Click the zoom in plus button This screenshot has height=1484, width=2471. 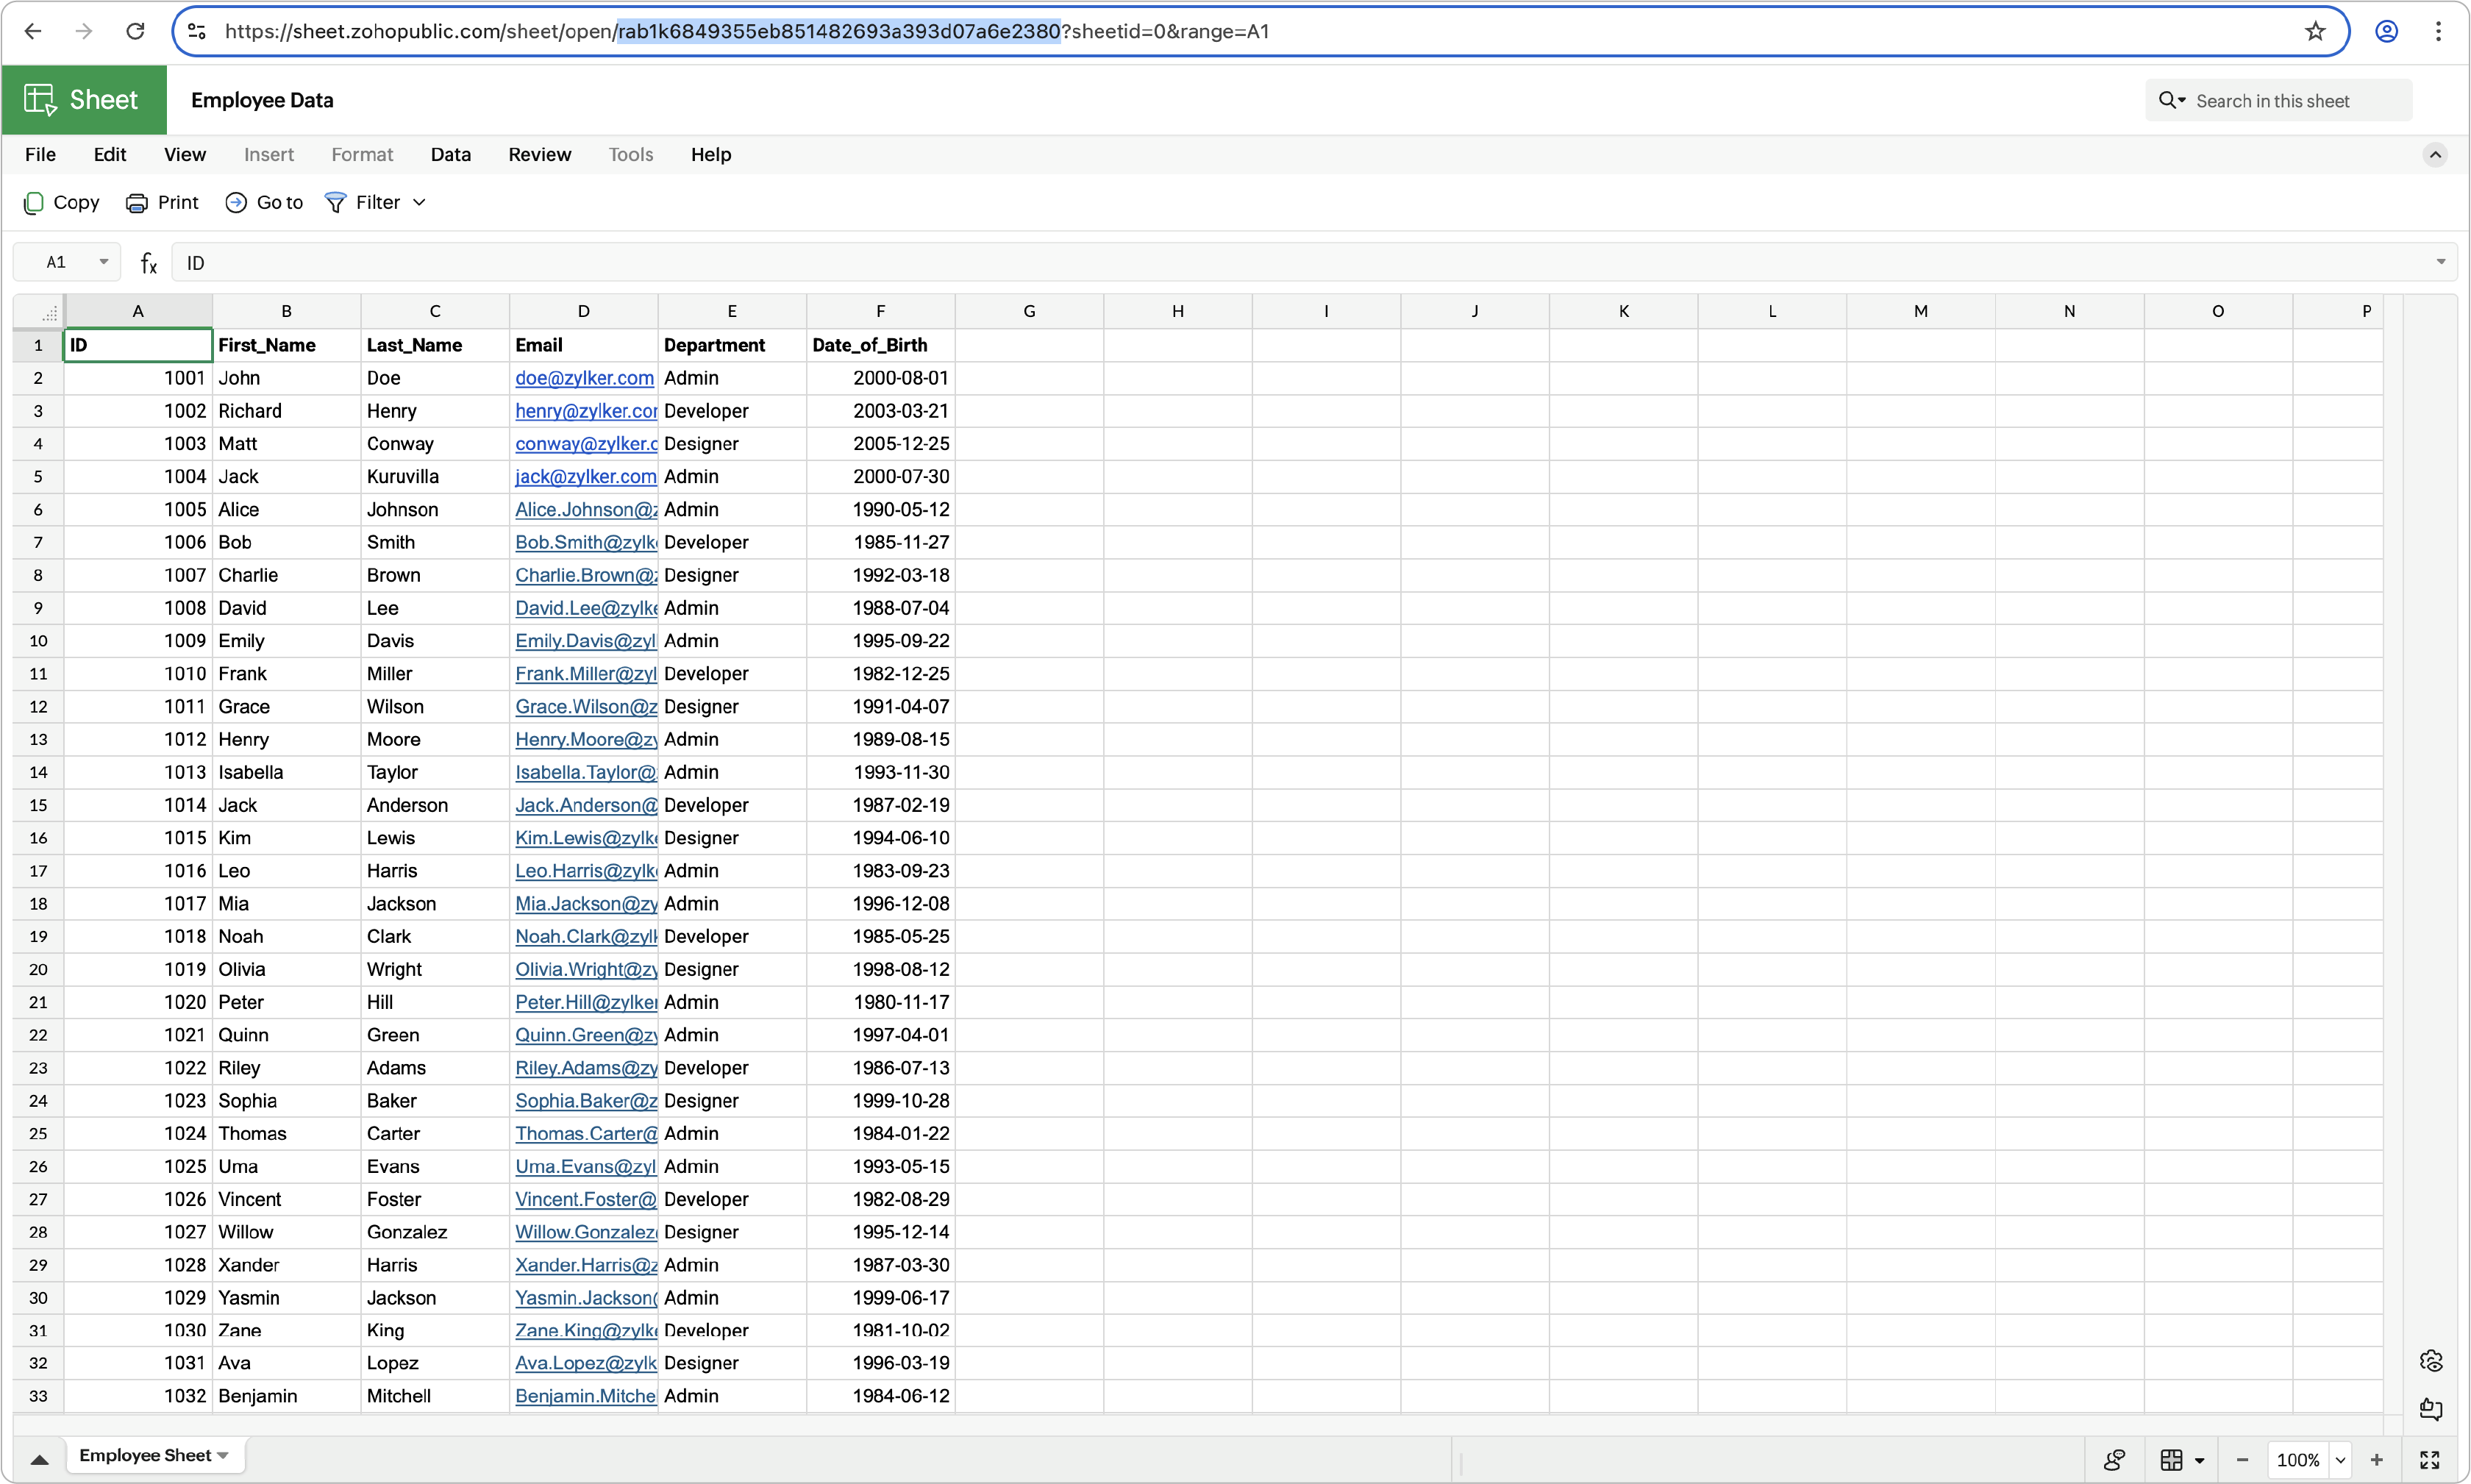coord(2377,1460)
